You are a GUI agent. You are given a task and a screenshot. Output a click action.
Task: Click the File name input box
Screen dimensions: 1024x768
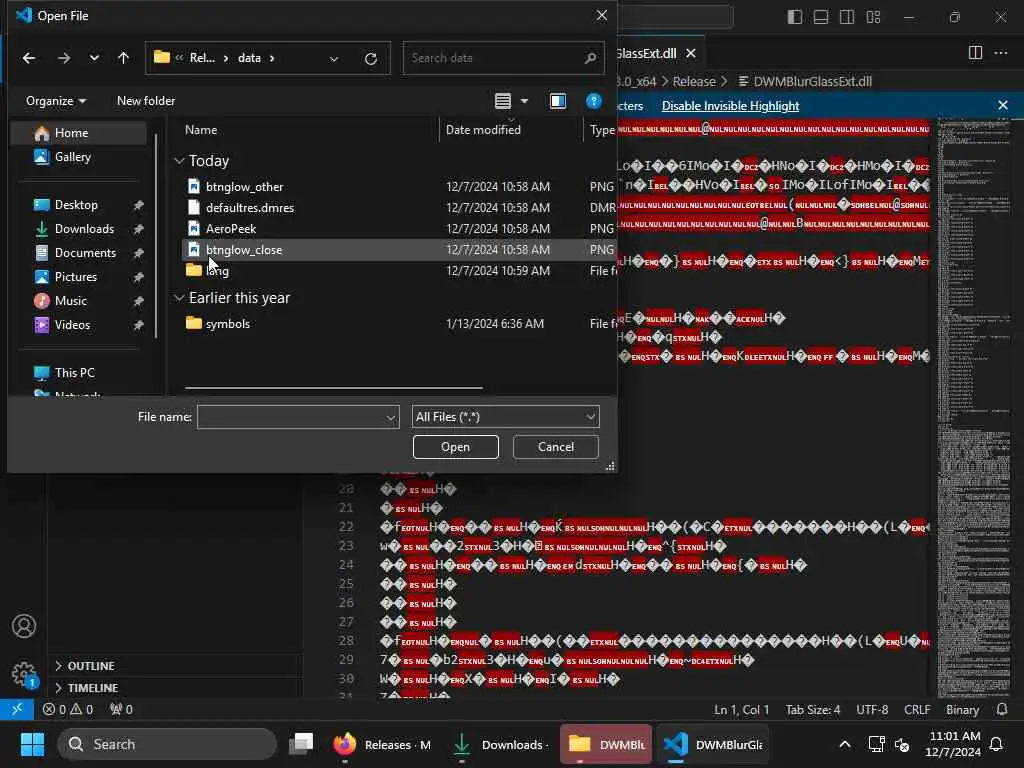coord(291,417)
